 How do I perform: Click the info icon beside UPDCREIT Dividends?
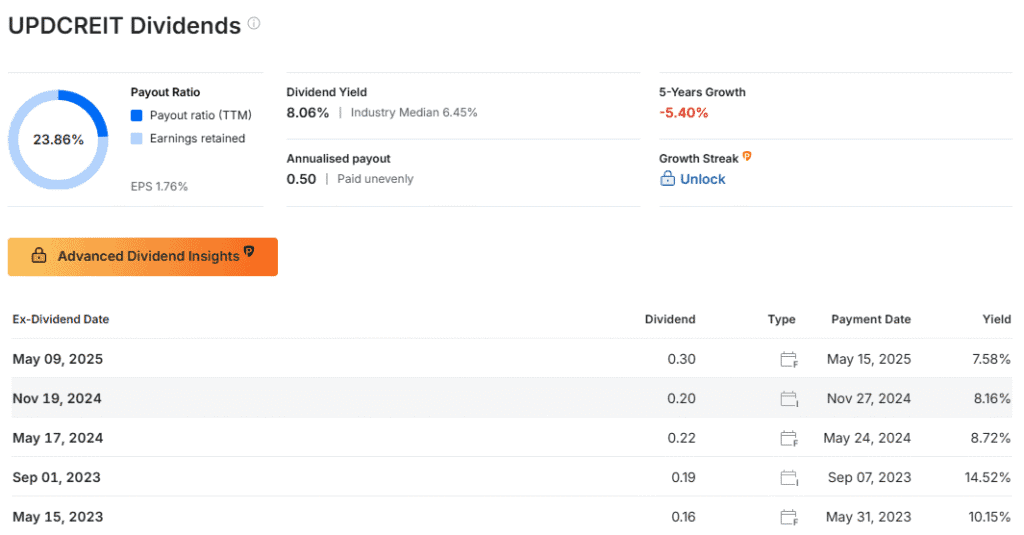[254, 24]
